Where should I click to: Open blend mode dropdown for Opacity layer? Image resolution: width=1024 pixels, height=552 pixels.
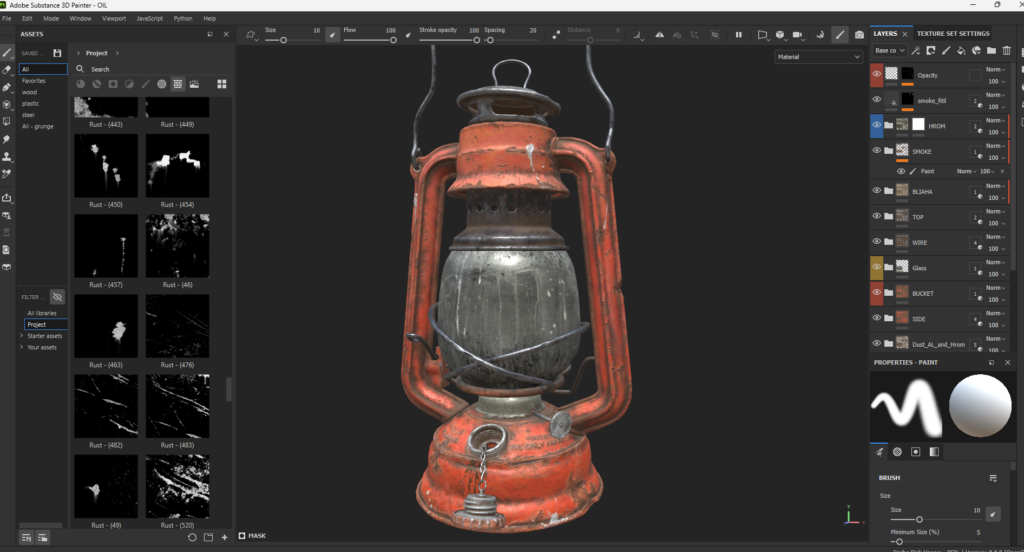point(995,69)
